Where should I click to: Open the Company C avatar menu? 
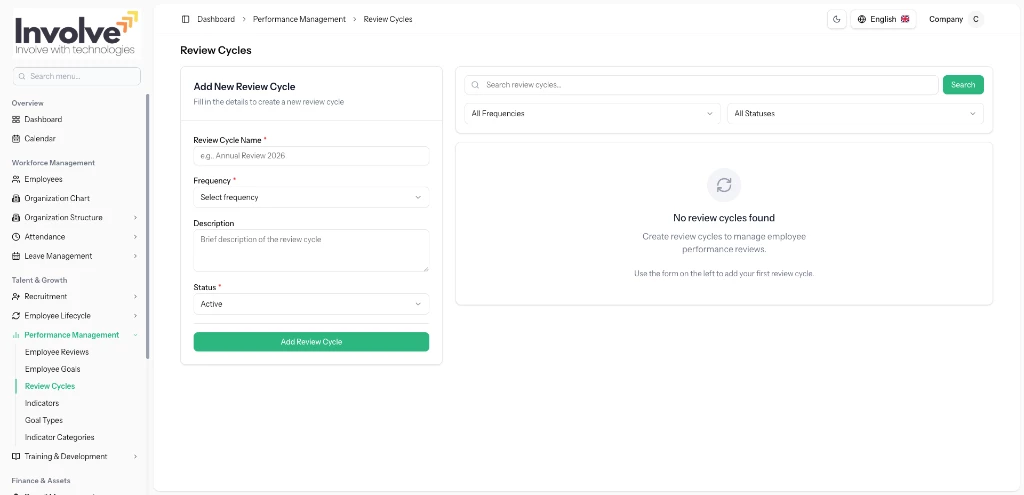click(x=956, y=19)
